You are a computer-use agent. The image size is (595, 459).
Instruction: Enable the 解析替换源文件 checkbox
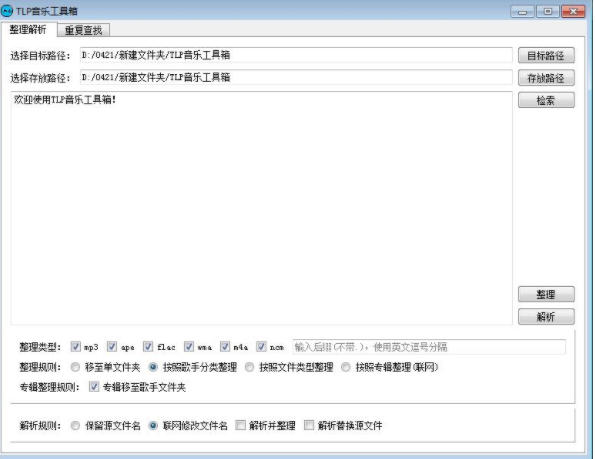[309, 425]
